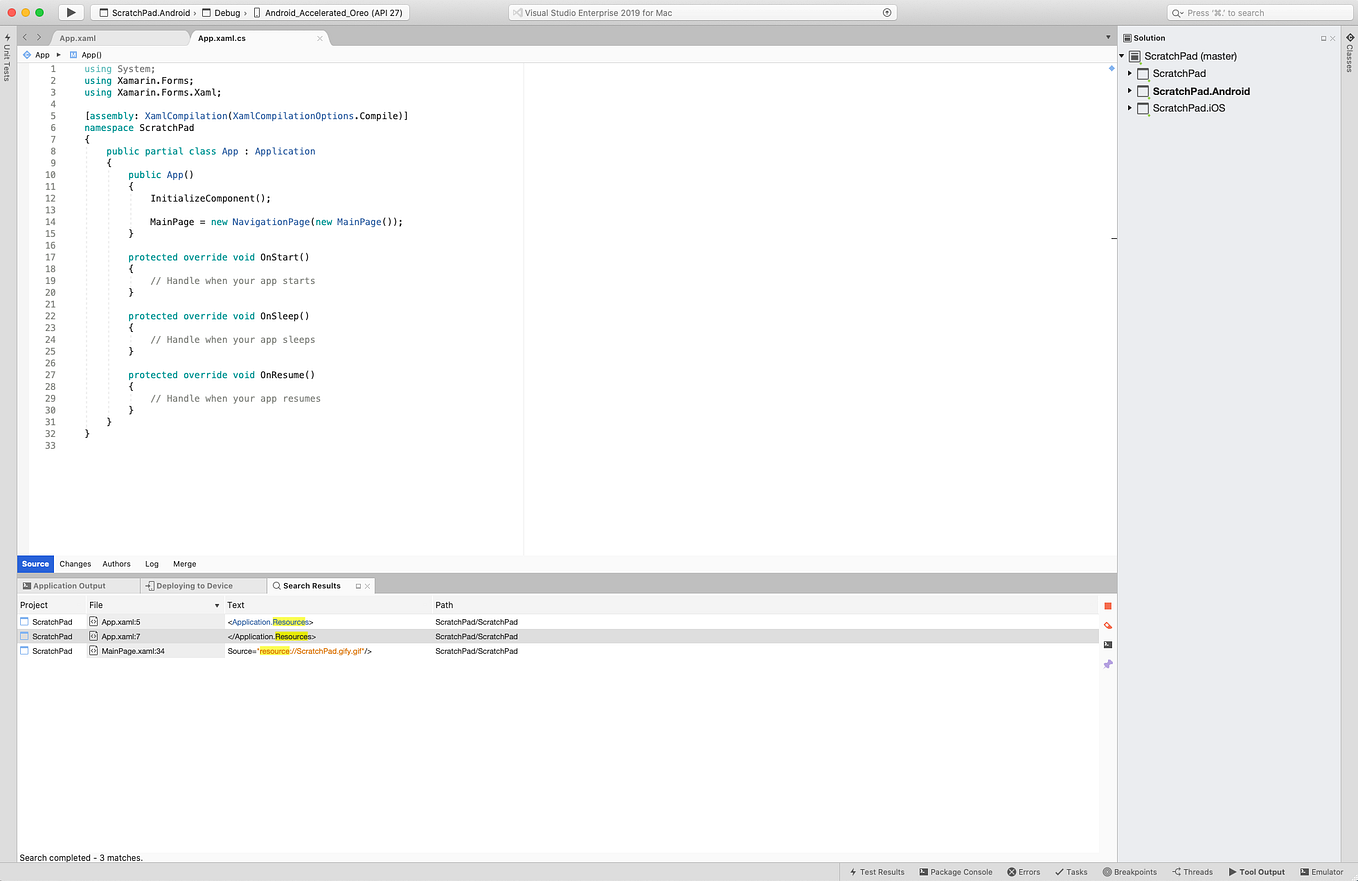Click the console output icon beside Search Results
1358x881 pixels.
(x=1107, y=644)
